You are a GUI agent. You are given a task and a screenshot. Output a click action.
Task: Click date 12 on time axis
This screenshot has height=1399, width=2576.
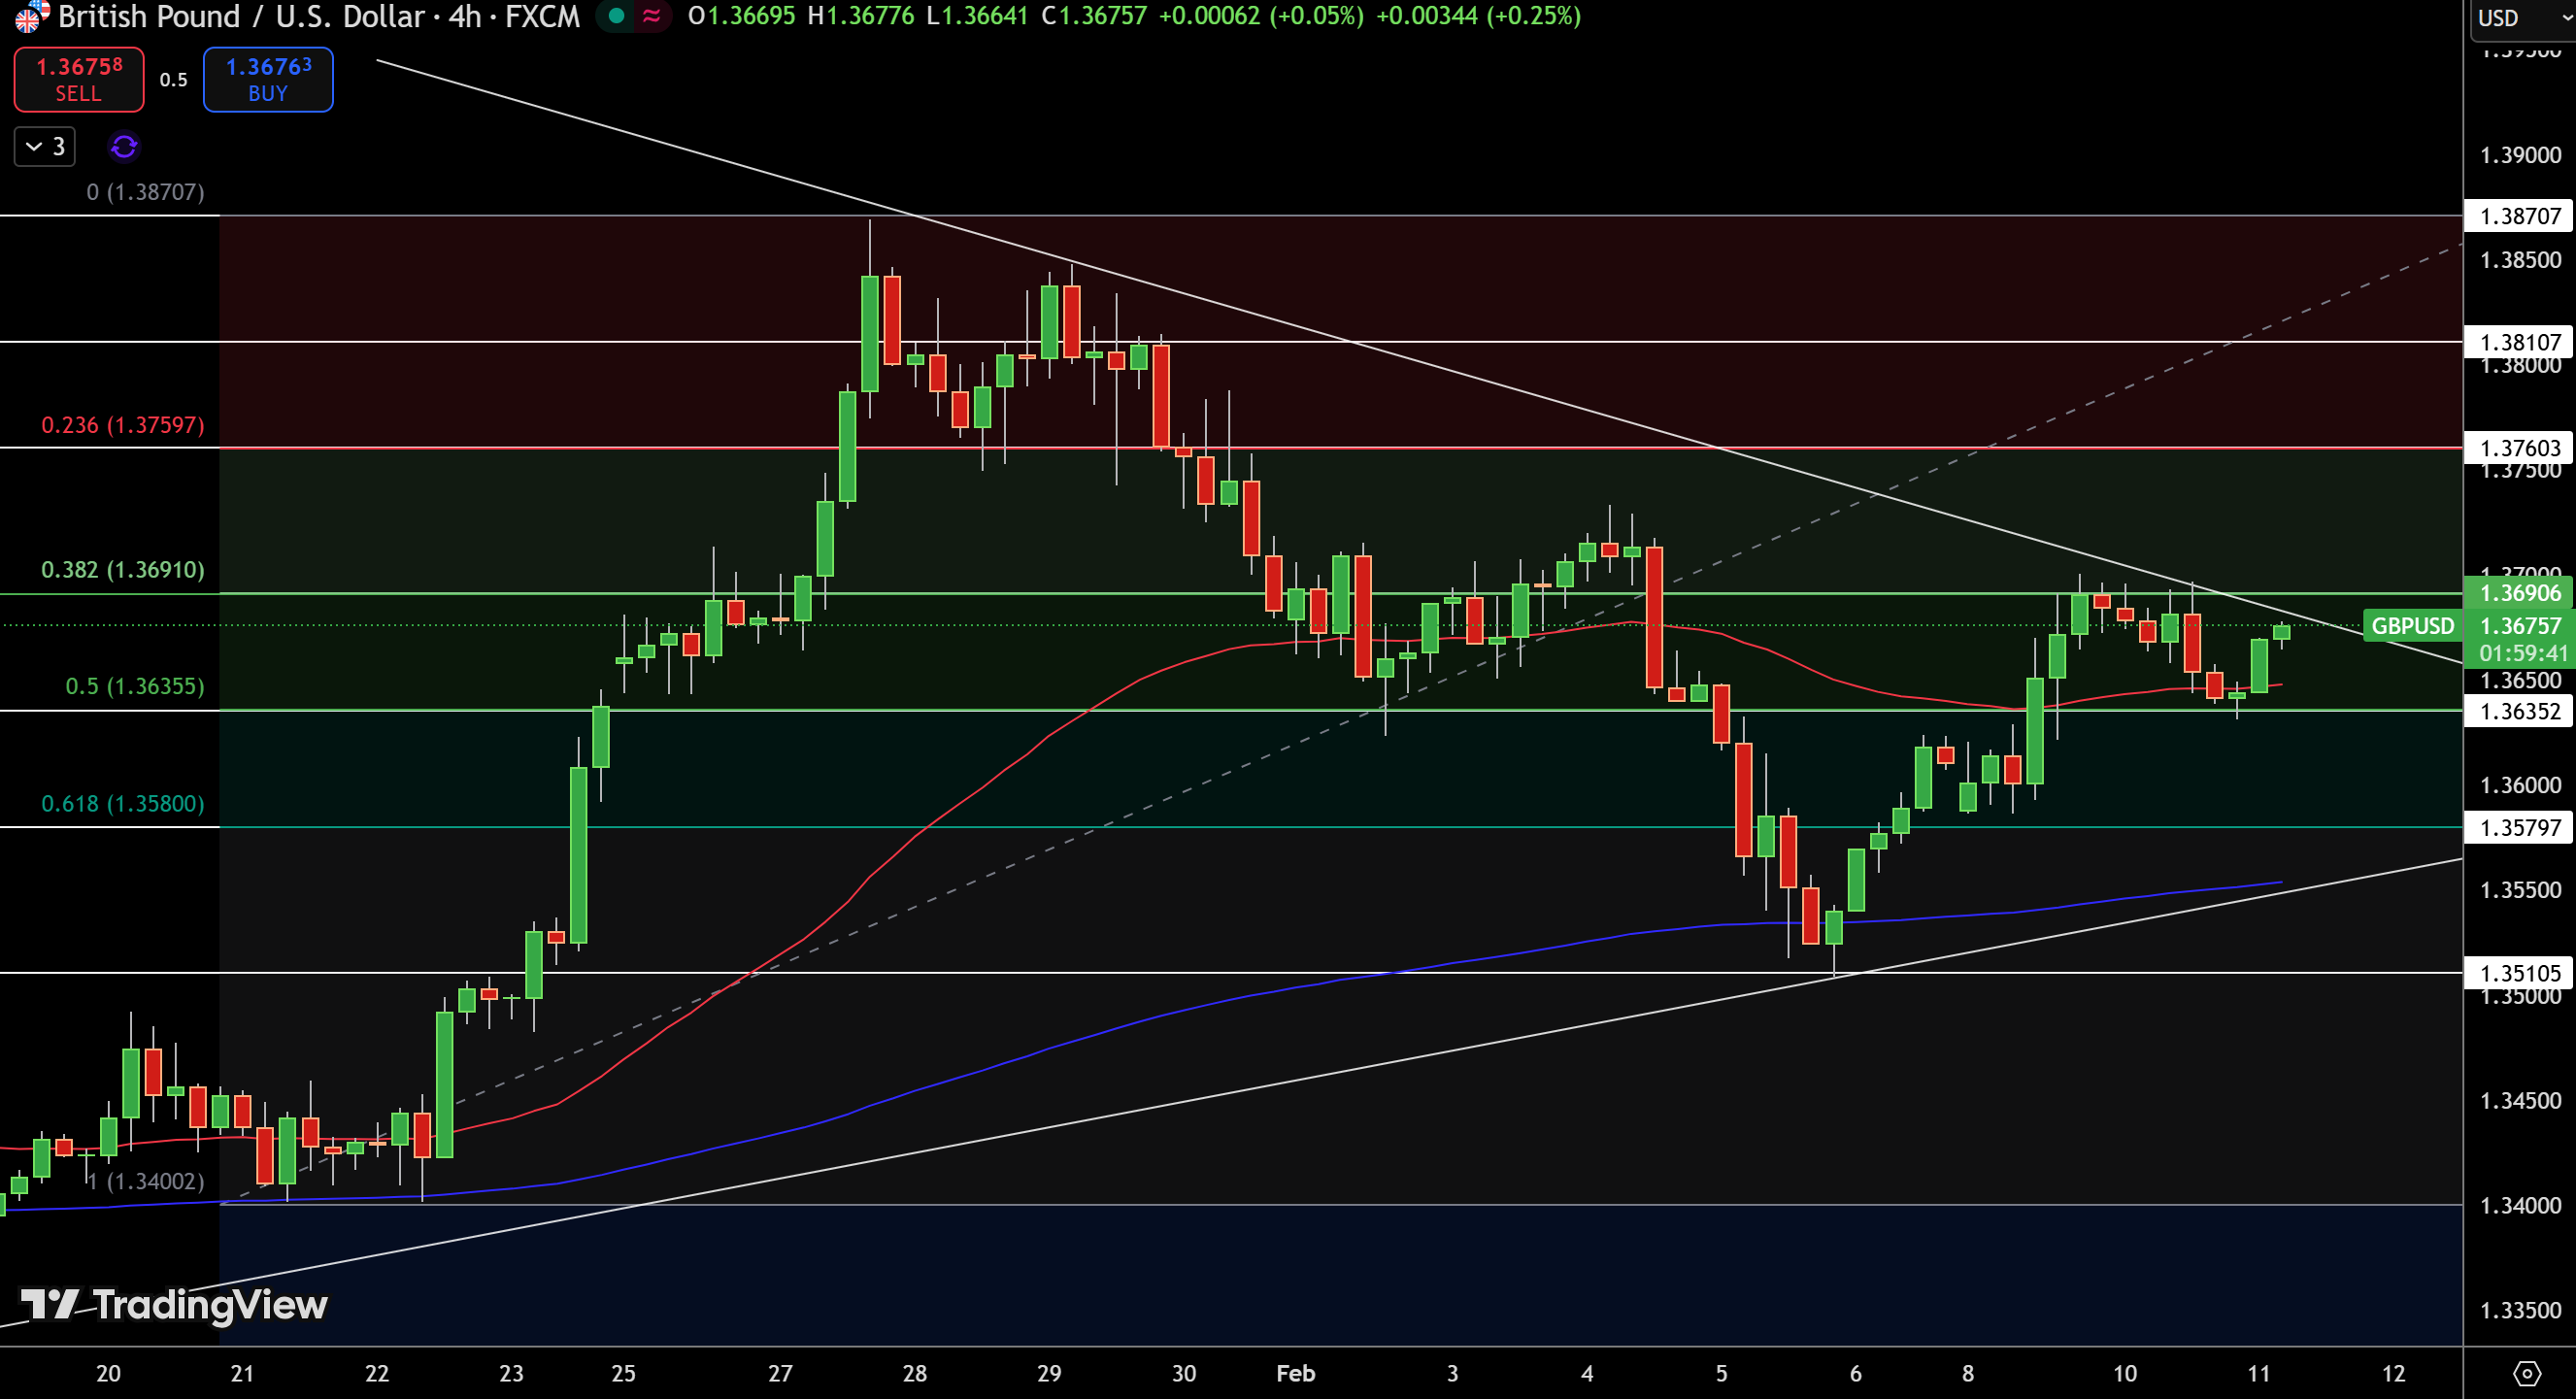click(2394, 1374)
